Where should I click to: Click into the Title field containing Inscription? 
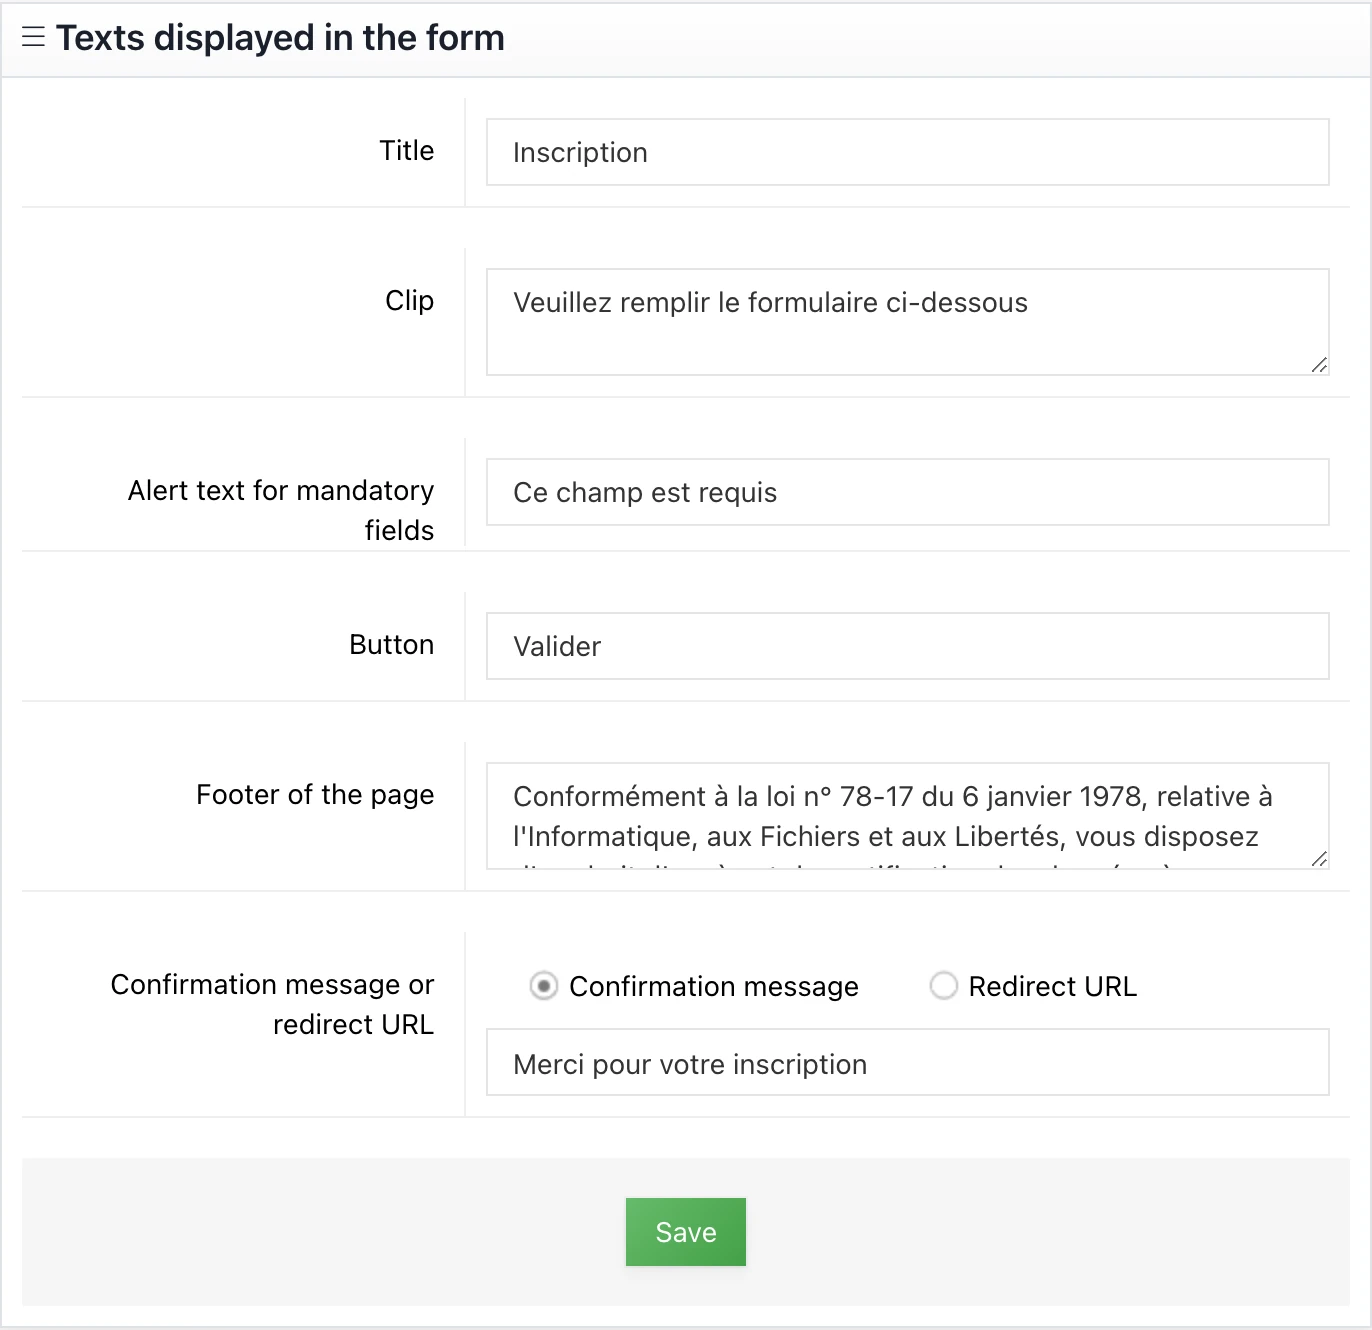coord(907,152)
